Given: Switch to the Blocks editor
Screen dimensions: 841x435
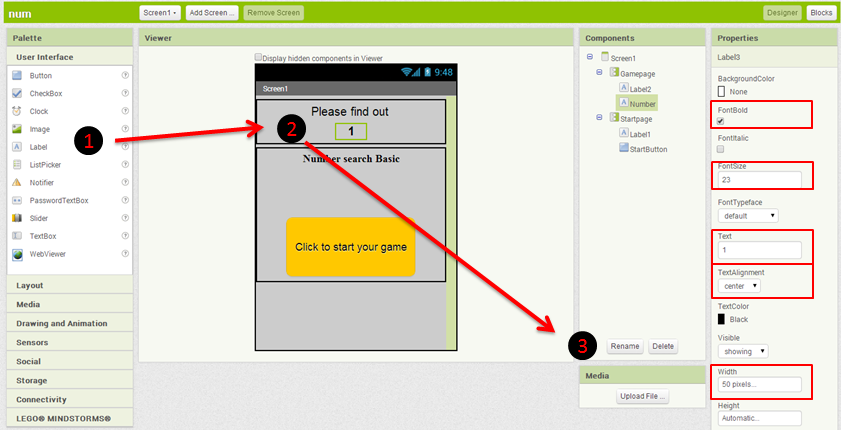Looking at the screenshot, I should click(x=821, y=13).
